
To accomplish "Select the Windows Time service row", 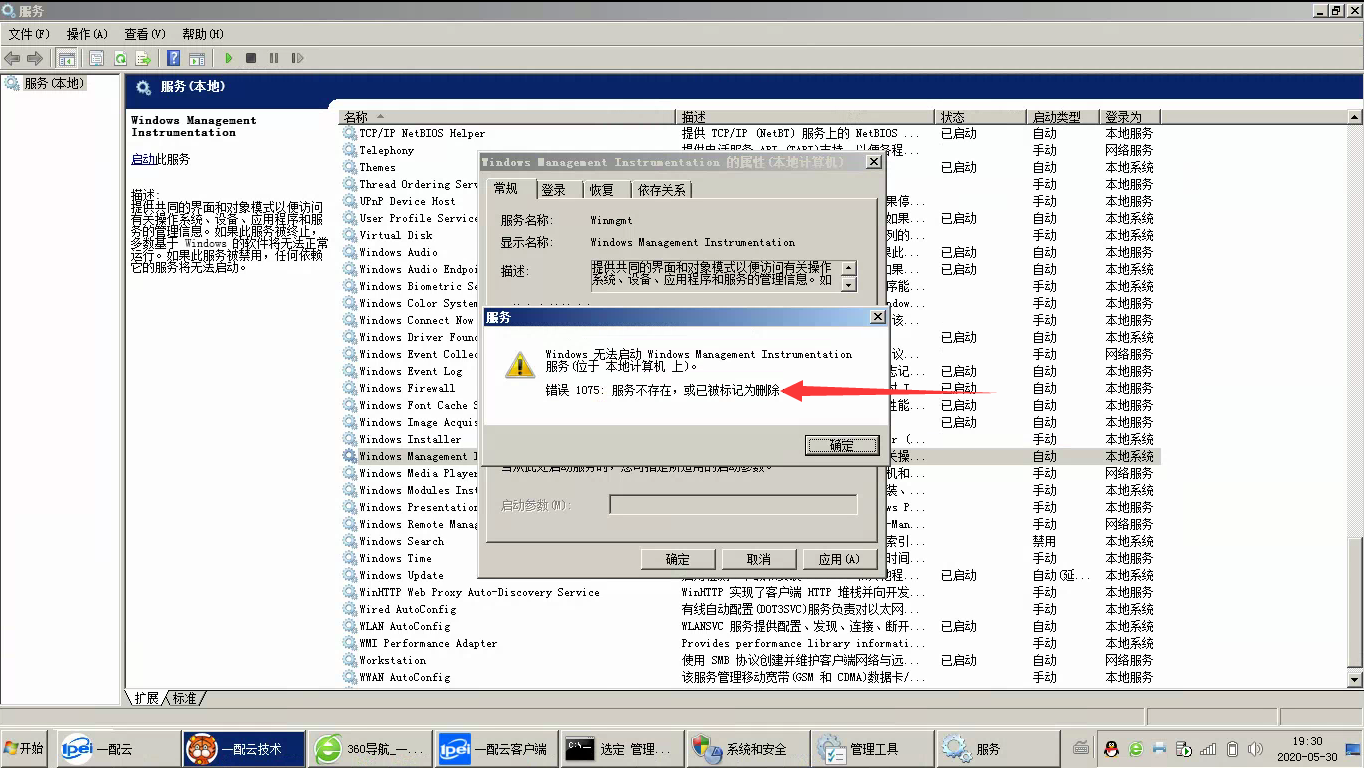I will coord(750,558).
